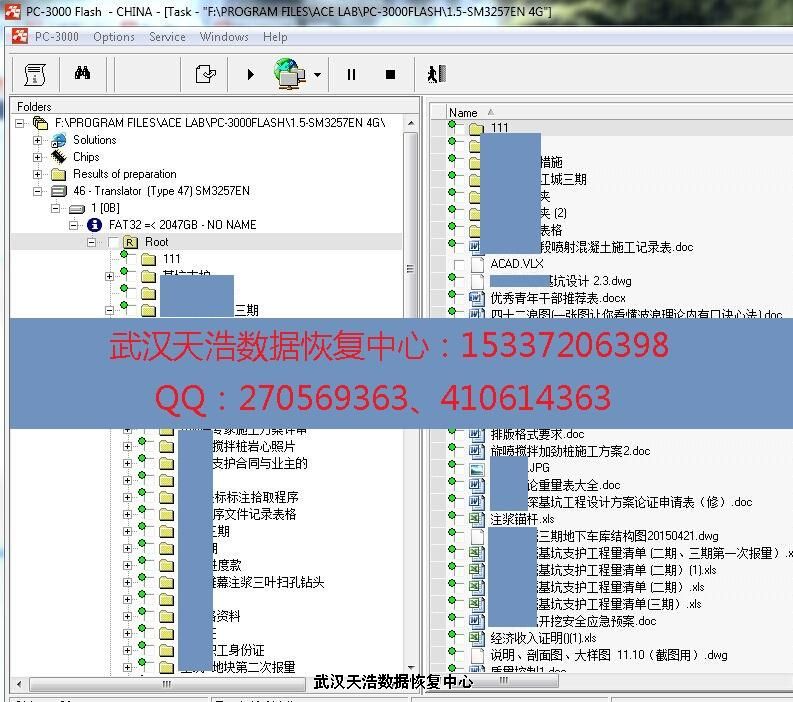Check the box for ACAD.VLX file

pos(459,264)
